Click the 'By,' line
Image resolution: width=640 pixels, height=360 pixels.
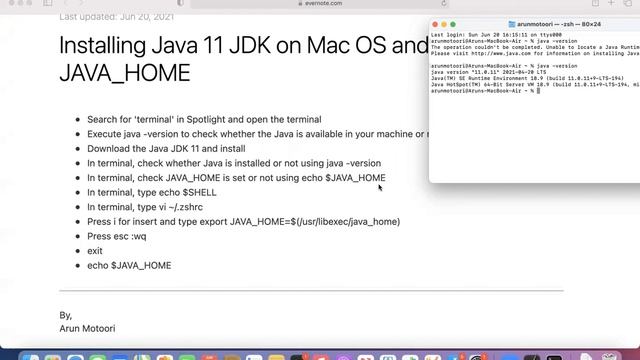(x=65, y=316)
